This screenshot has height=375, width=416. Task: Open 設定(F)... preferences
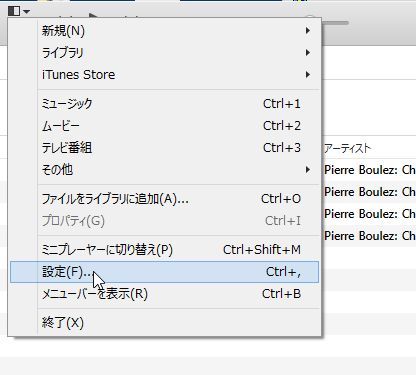point(164,272)
